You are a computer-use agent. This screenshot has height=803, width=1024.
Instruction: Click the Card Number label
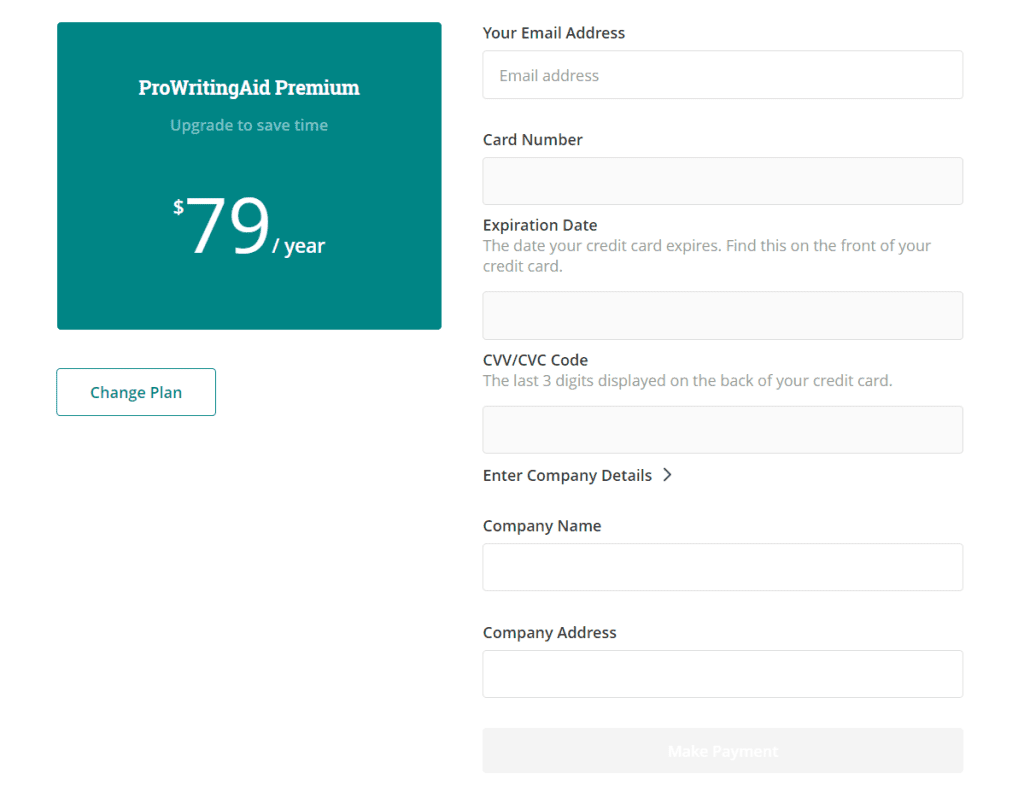pos(532,140)
